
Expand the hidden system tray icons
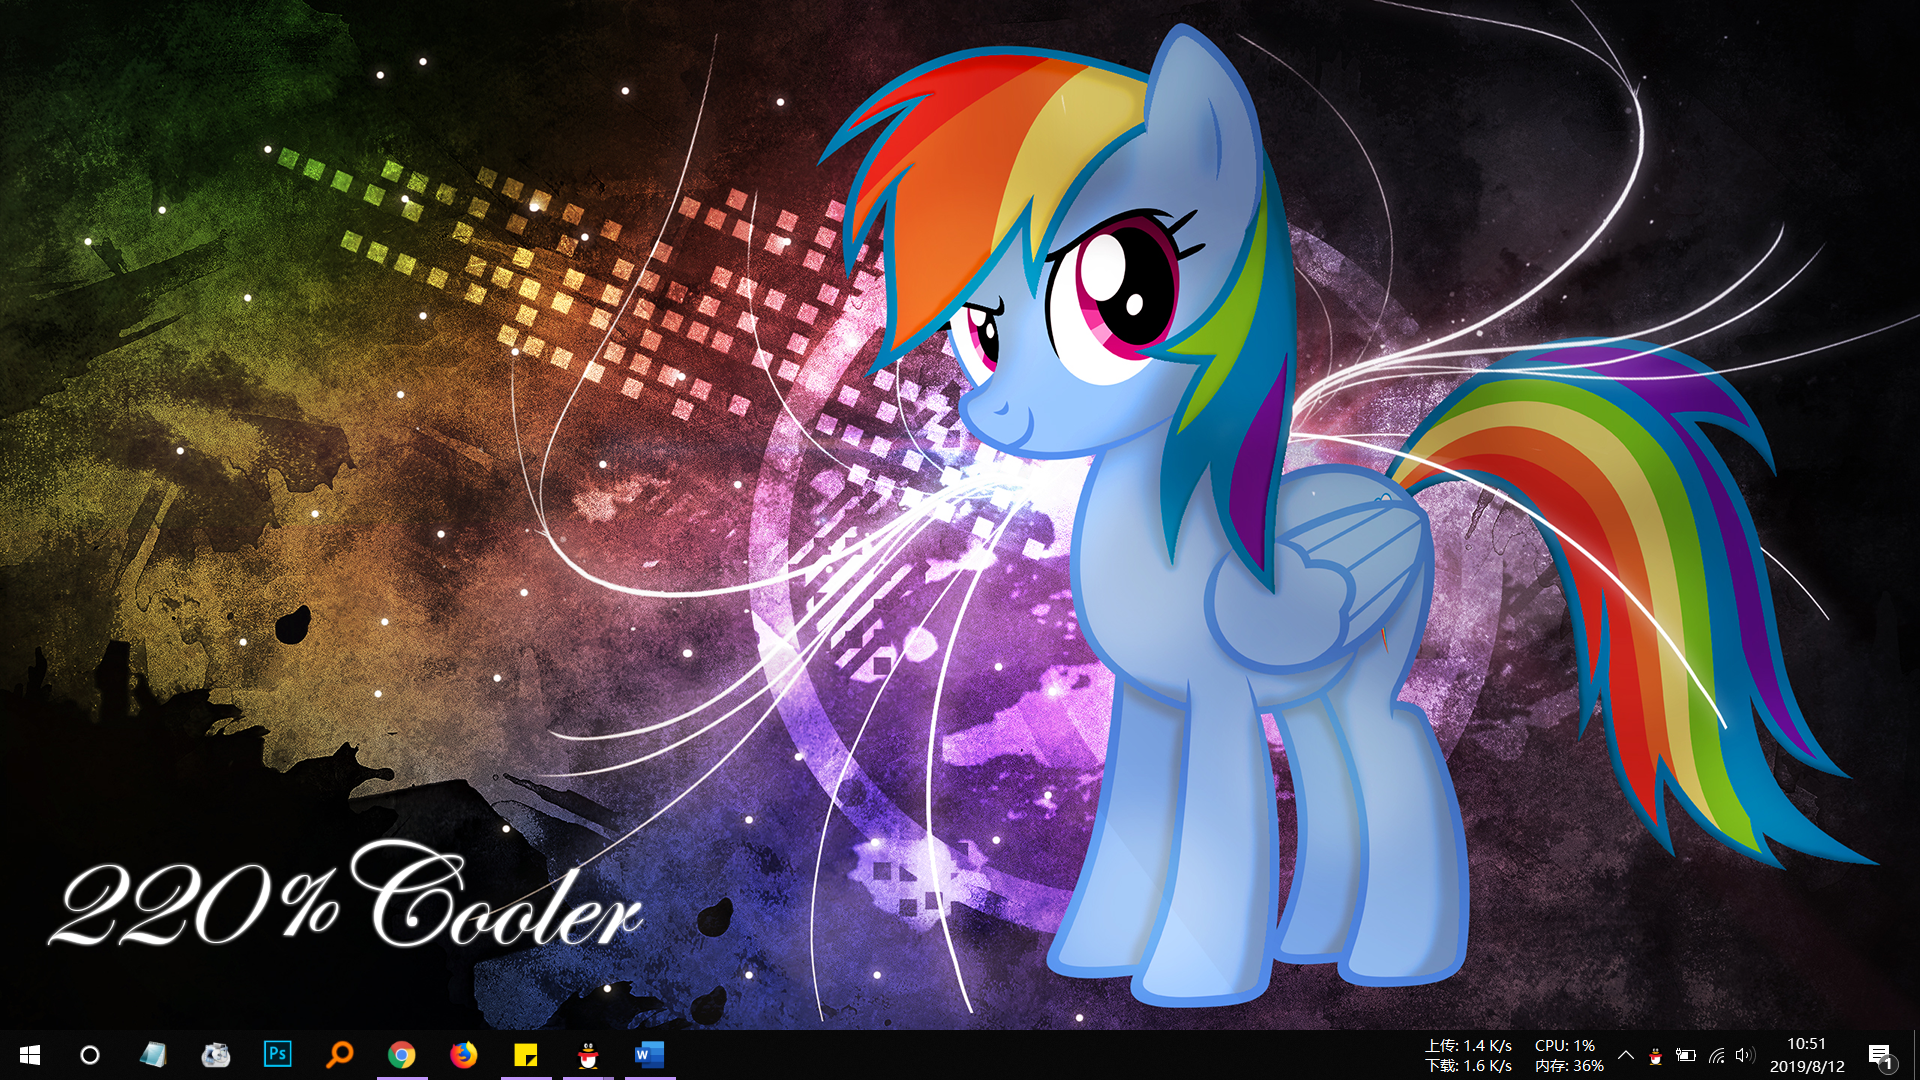pyautogui.click(x=1626, y=1055)
